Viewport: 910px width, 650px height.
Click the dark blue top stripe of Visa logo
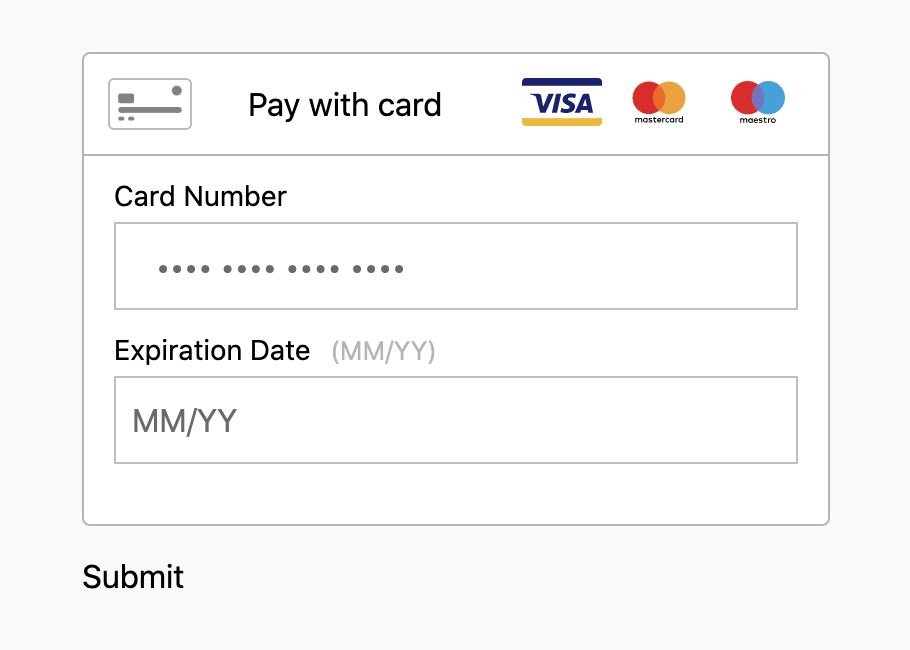point(562,82)
